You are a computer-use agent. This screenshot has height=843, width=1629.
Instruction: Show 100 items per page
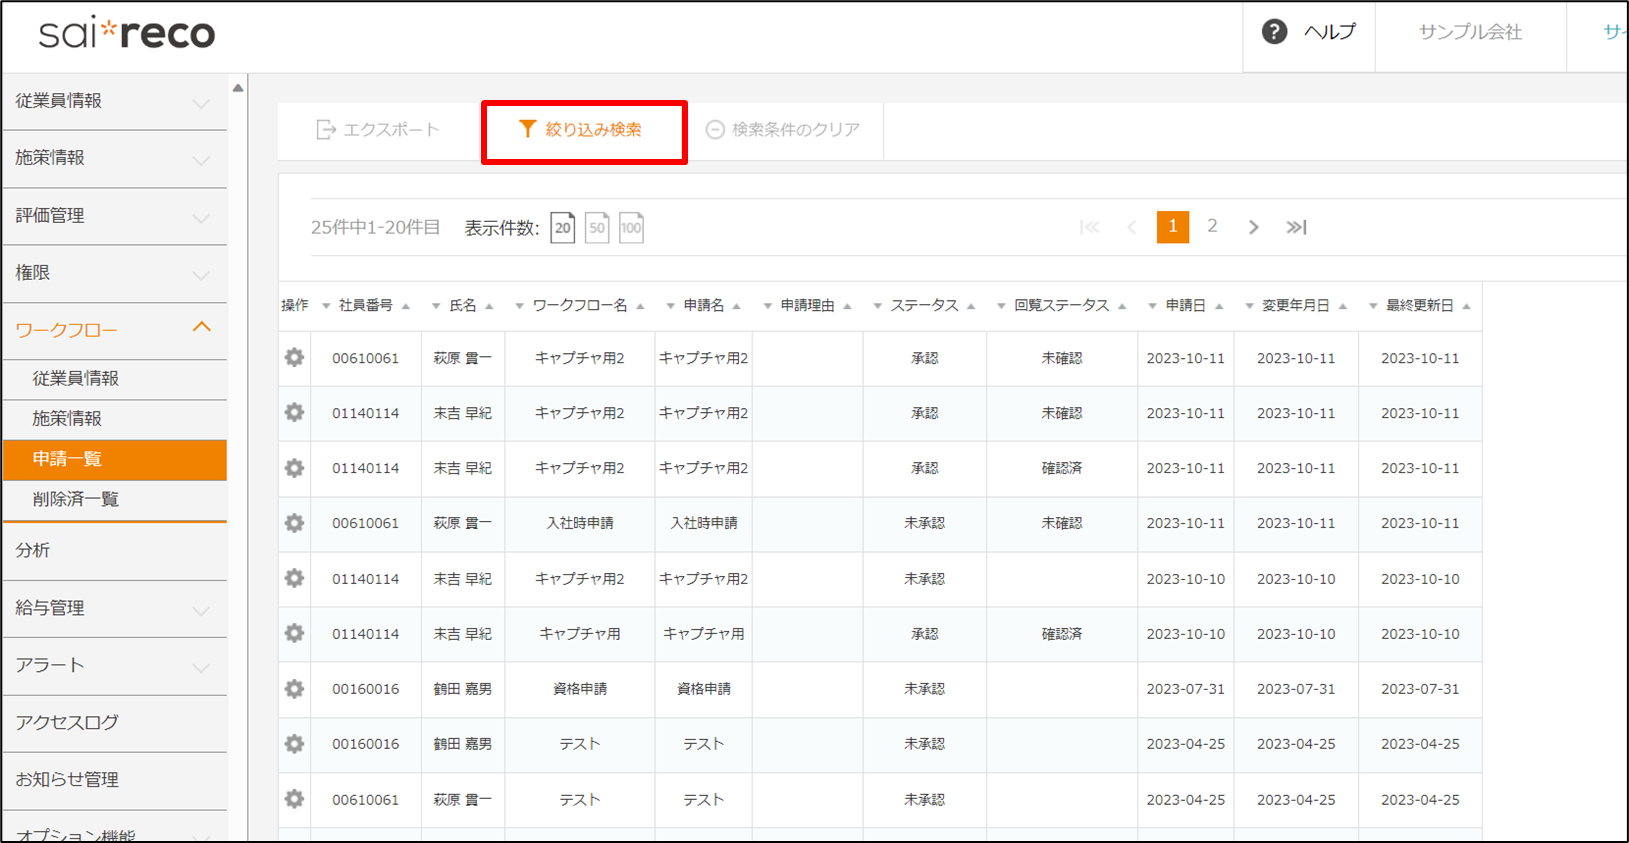click(631, 228)
